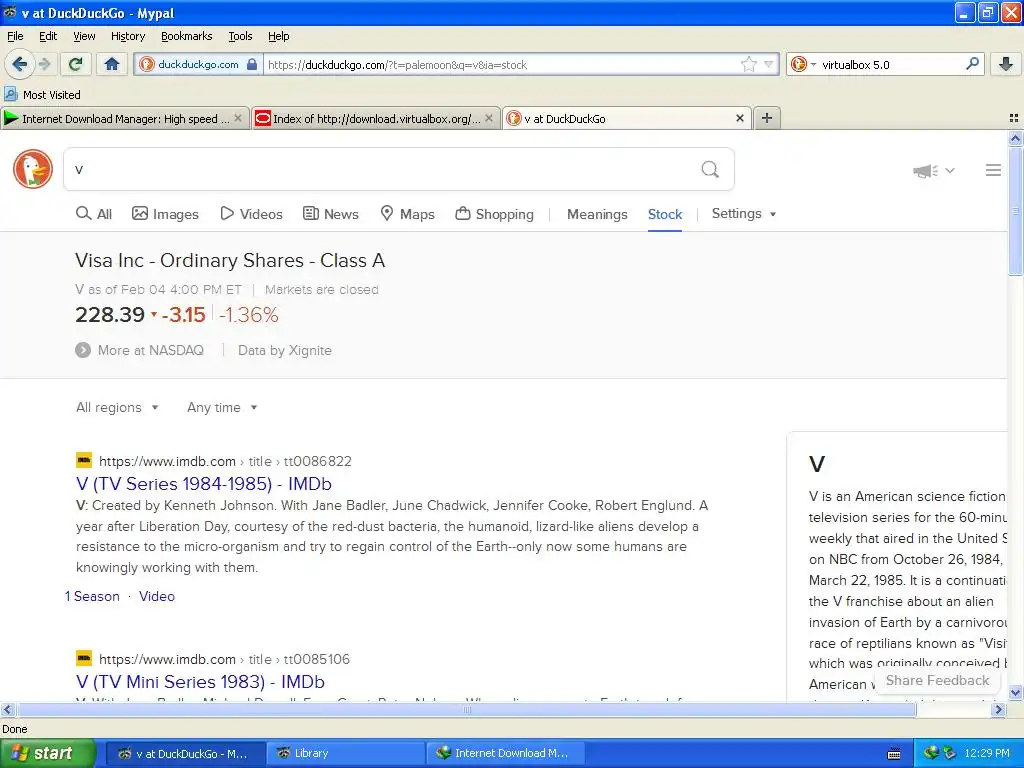Open the Tools menu
This screenshot has width=1024, height=768.
pyautogui.click(x=240, y=36)
